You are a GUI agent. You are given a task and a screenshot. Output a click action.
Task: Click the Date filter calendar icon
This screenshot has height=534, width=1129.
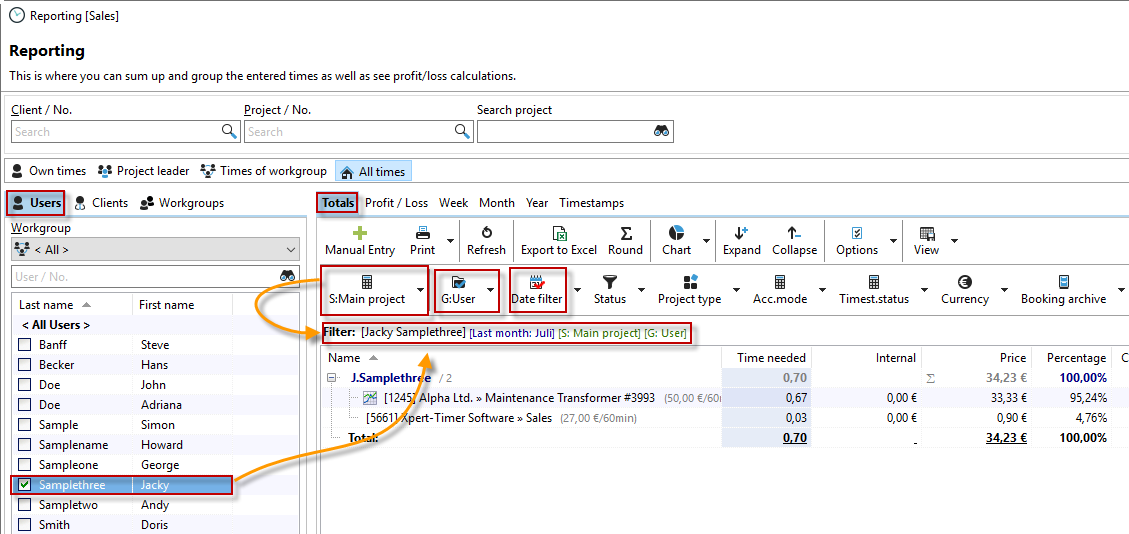tap(536, 283)
